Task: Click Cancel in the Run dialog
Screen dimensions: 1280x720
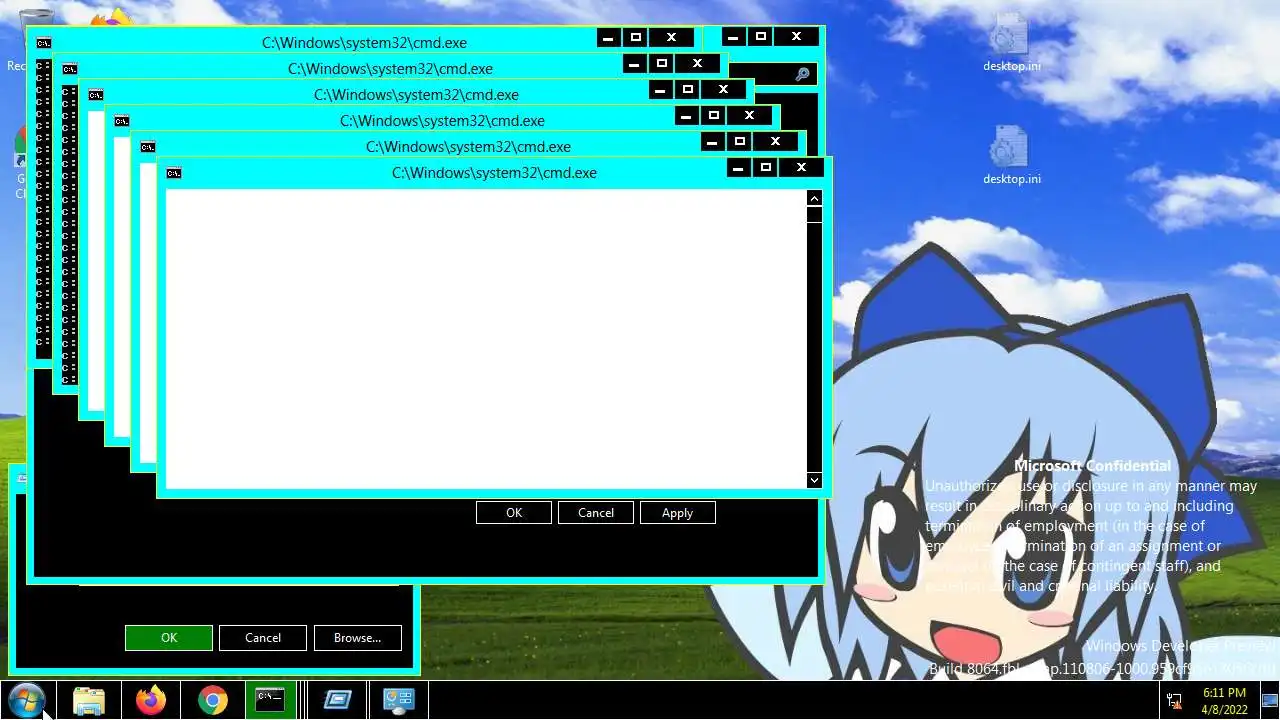Action: tap(263, 638)
